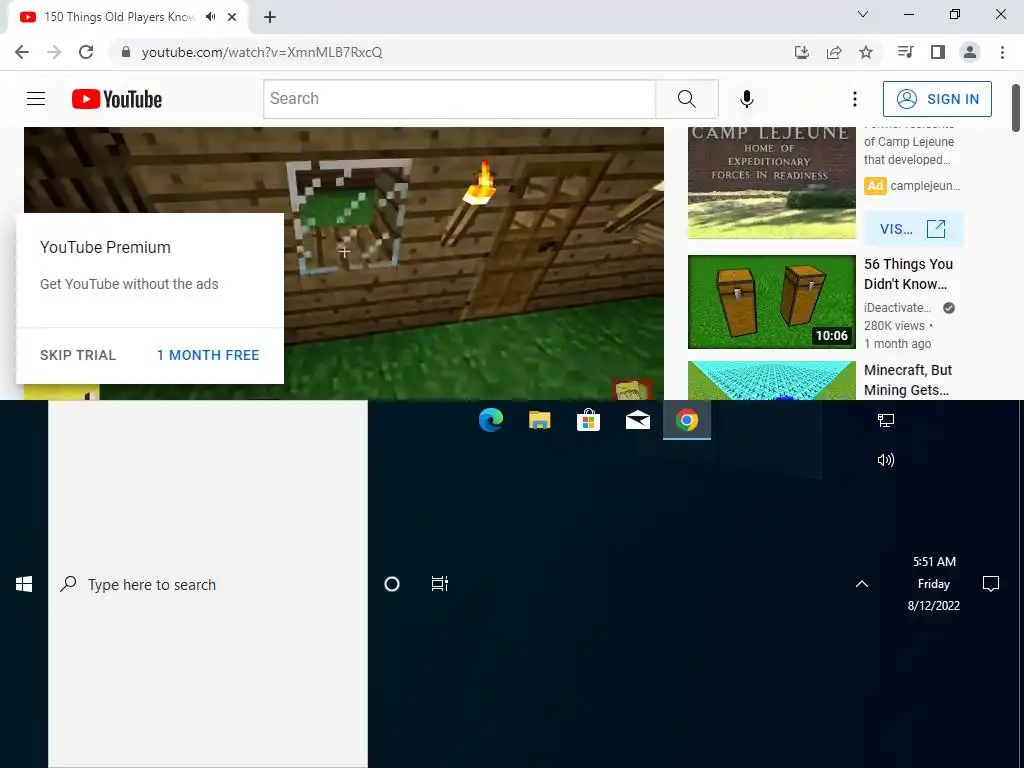Expand hidden system tray icons chevron

coord(862,584)
